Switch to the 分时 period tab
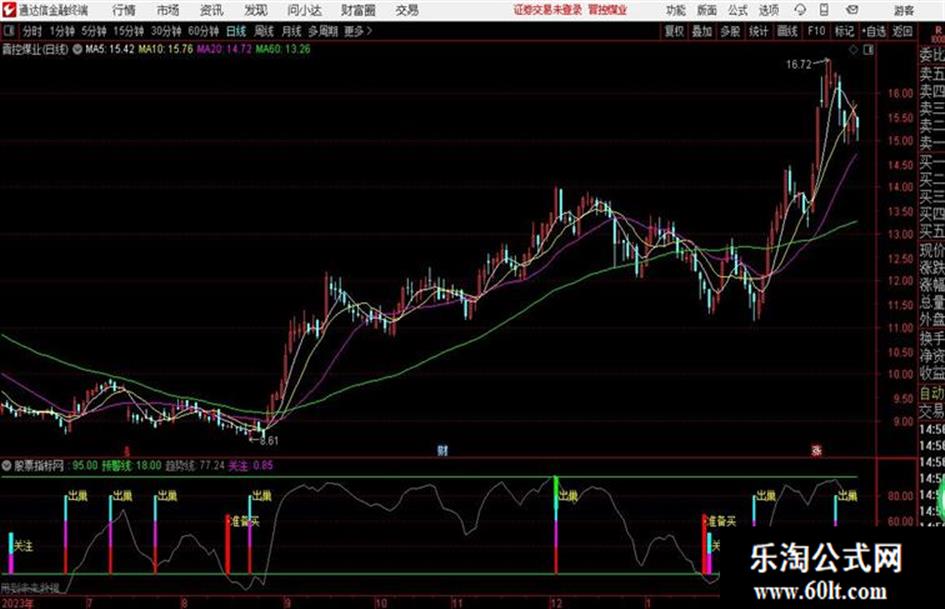 [x=33, y=31]
